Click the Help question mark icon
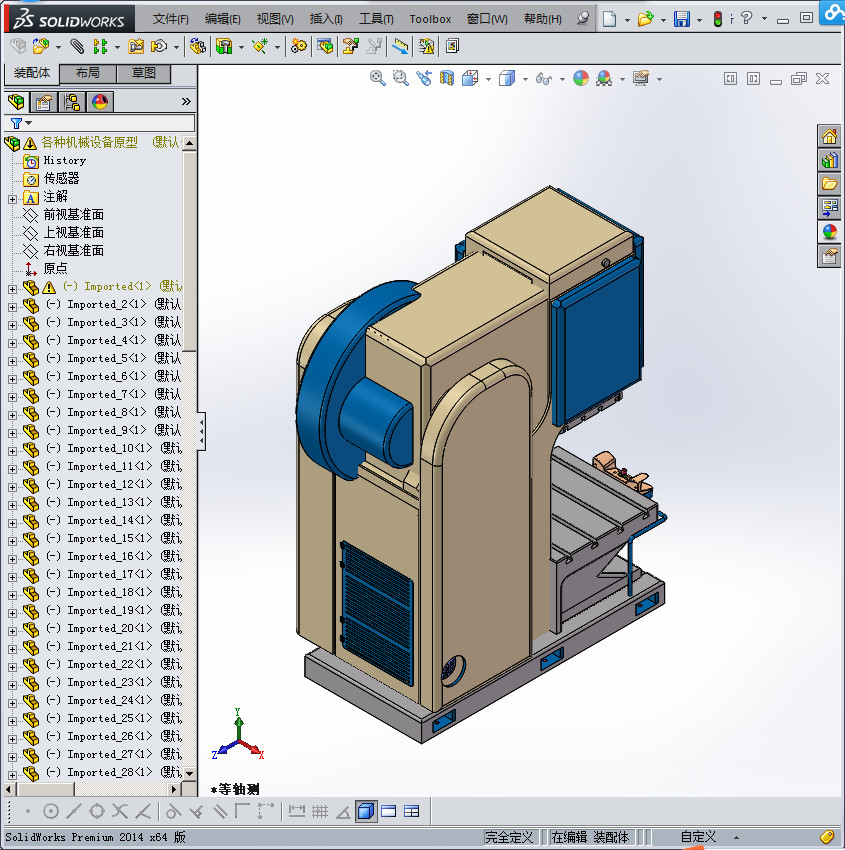The width and height of the screenshot is (845, 850). tap(746, 18)
